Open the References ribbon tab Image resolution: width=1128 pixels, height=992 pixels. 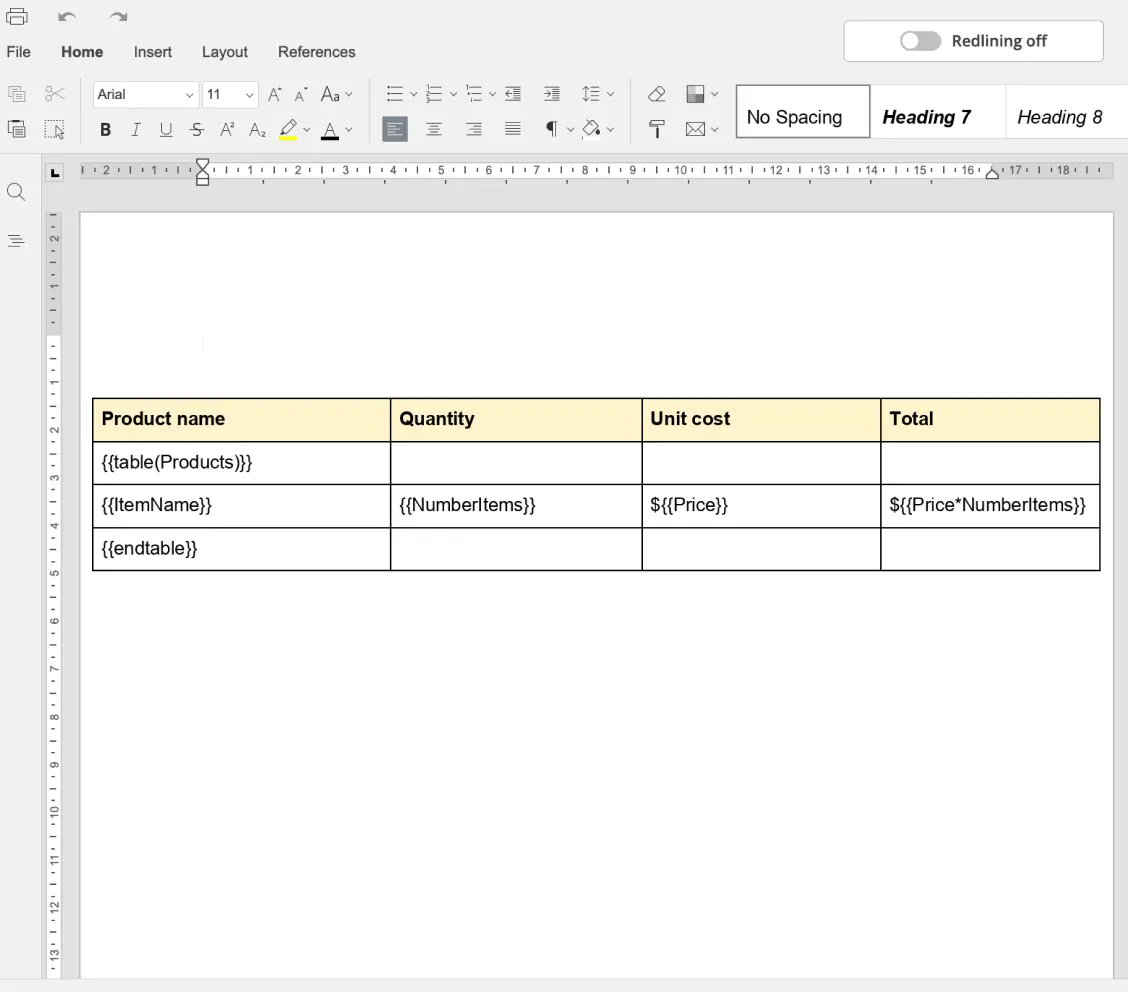[x=316, y=52]
